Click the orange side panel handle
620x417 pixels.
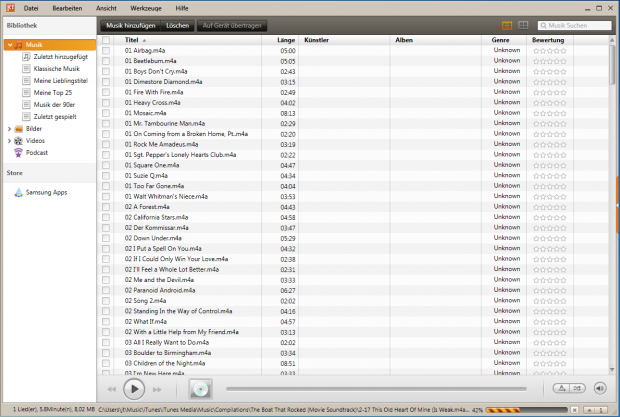(618, 205)
